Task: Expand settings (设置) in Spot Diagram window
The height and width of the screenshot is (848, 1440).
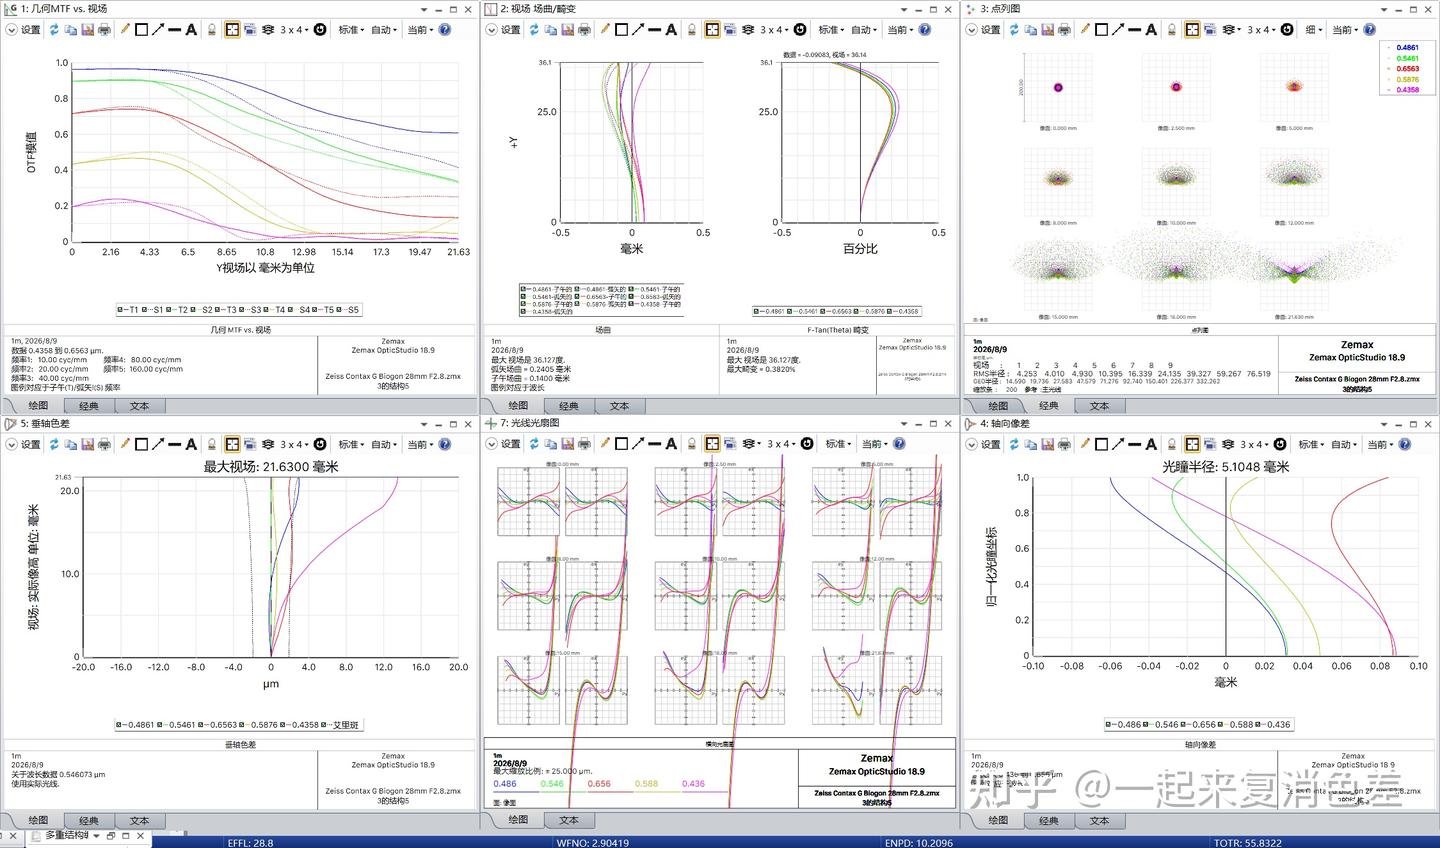Action: pos(972,30)
